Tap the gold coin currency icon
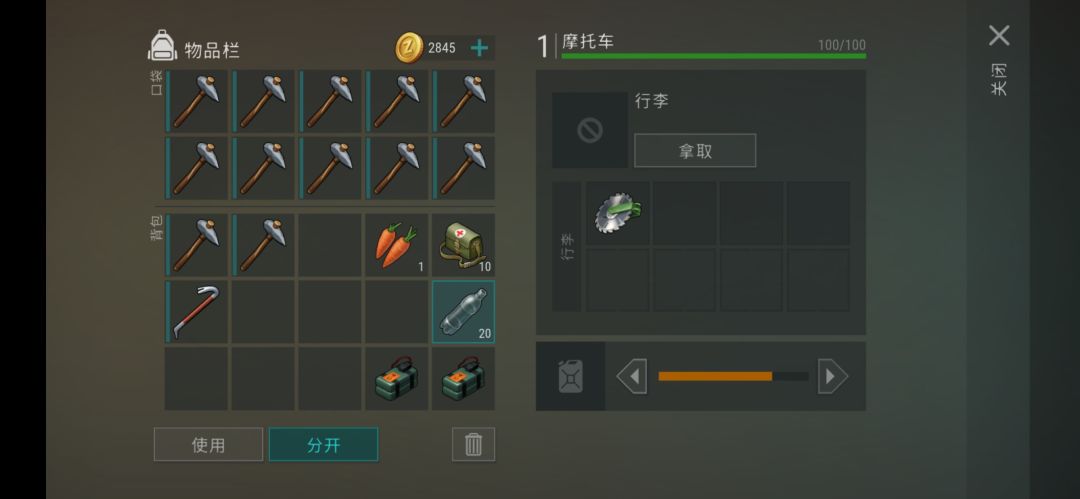 [409, 48]
